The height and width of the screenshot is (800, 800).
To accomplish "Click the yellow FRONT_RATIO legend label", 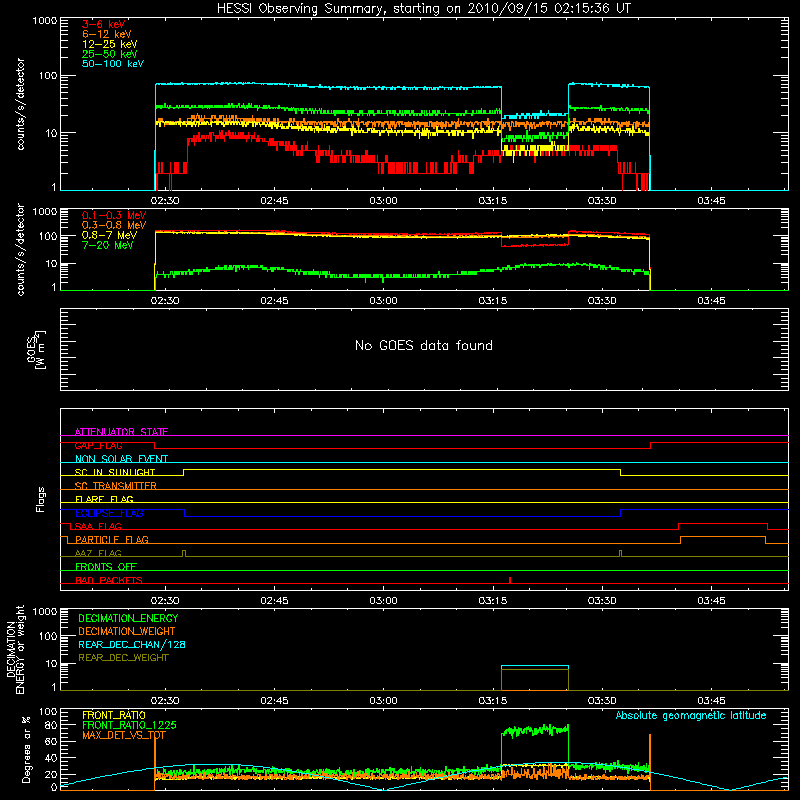I will click(114, 715).
